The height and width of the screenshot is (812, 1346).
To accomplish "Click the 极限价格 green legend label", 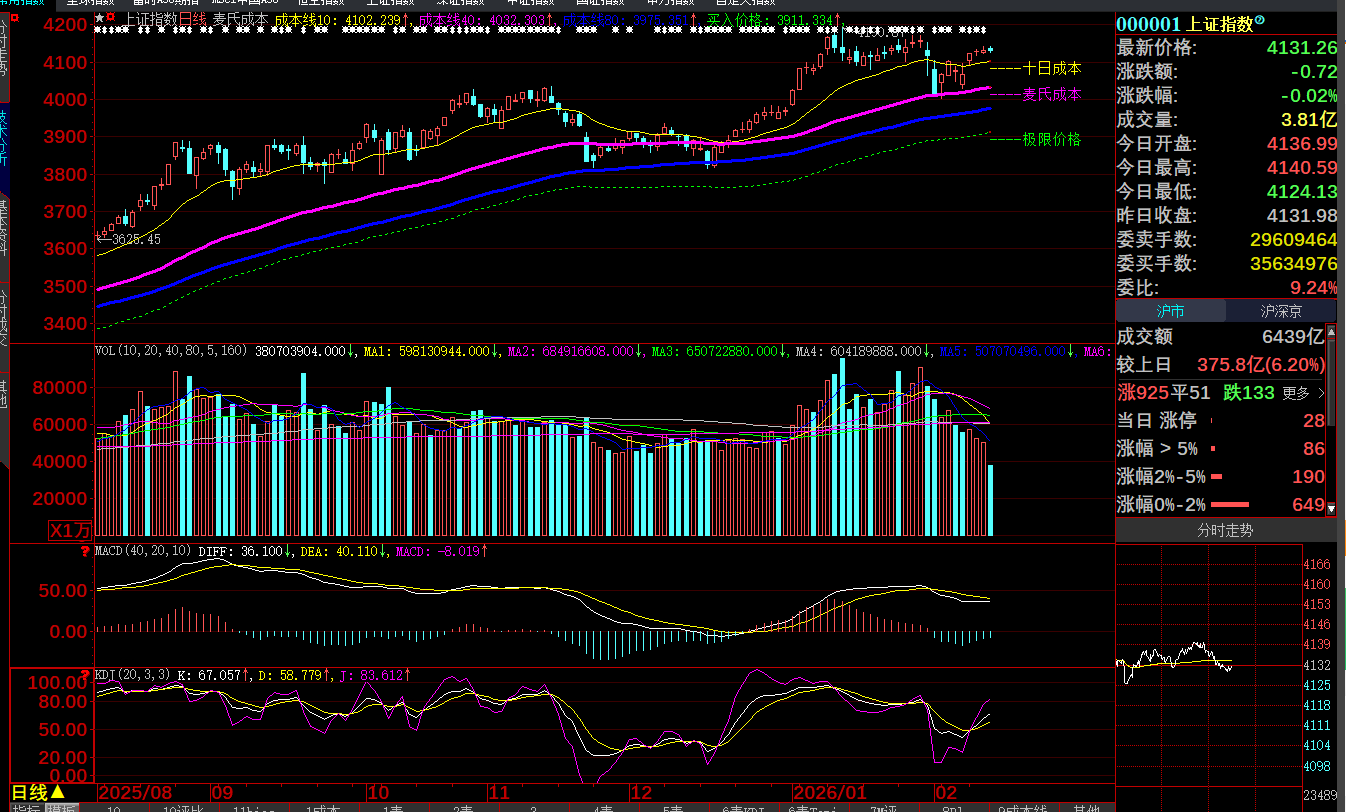I will [x=1051, y=140].
